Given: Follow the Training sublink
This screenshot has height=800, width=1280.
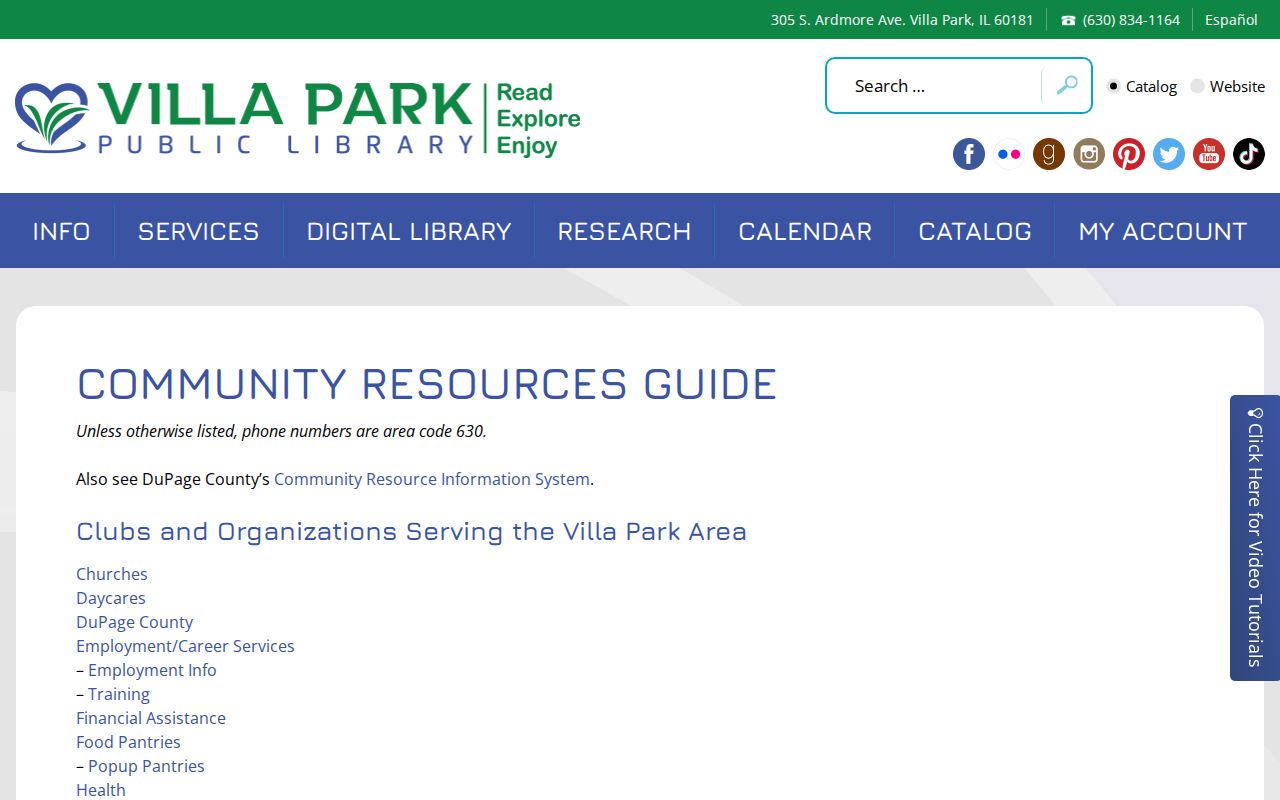Looking at the screenshot, I should (119, 694).
